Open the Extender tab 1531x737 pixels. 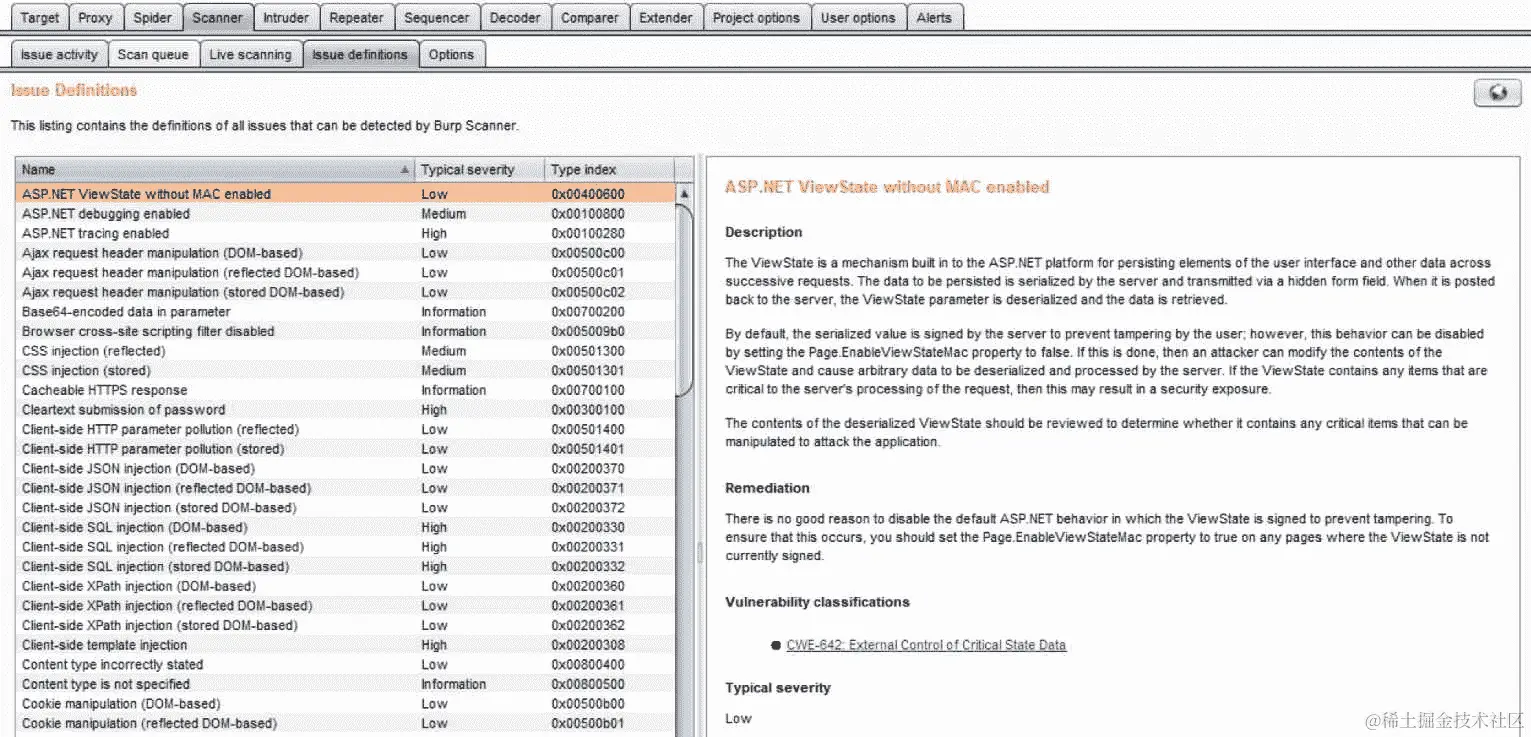click(x=666, y=17)
